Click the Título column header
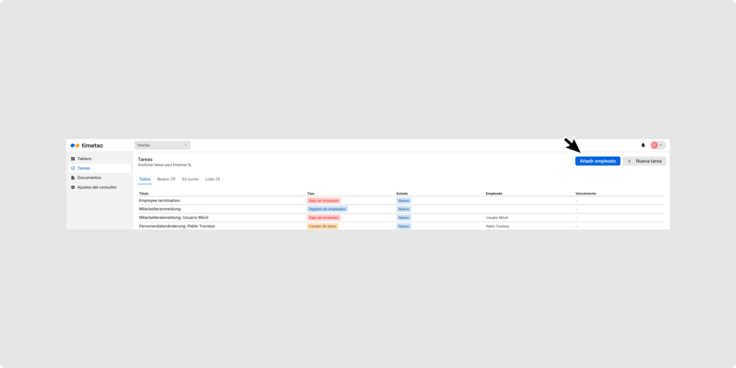Viewport: 736px width, 368px height. [144, 193]
